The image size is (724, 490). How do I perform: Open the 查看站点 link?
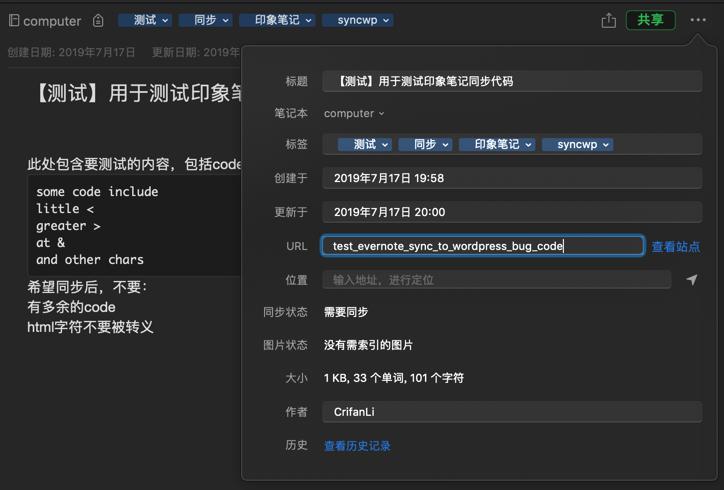coord(676,247)
